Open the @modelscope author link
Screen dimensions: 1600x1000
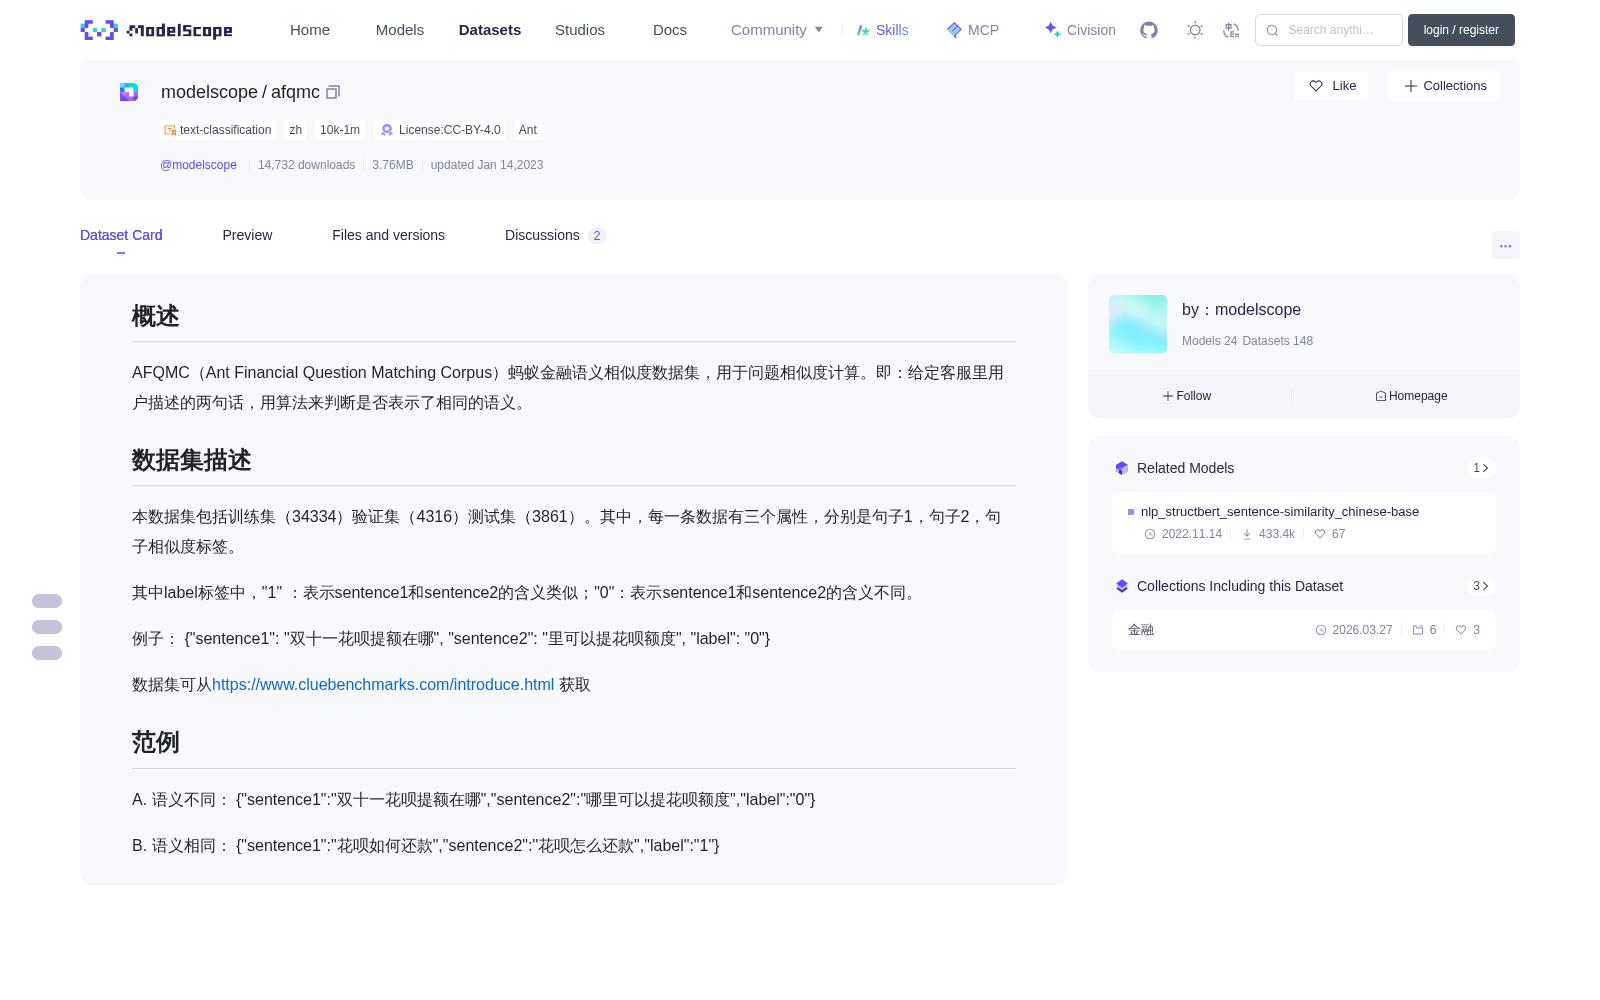198,165
